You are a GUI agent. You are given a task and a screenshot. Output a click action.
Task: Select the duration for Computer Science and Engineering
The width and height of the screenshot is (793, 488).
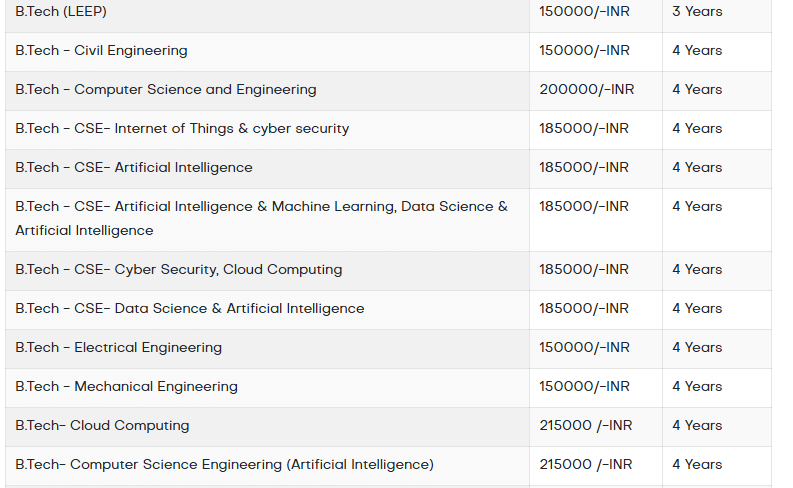697,90
